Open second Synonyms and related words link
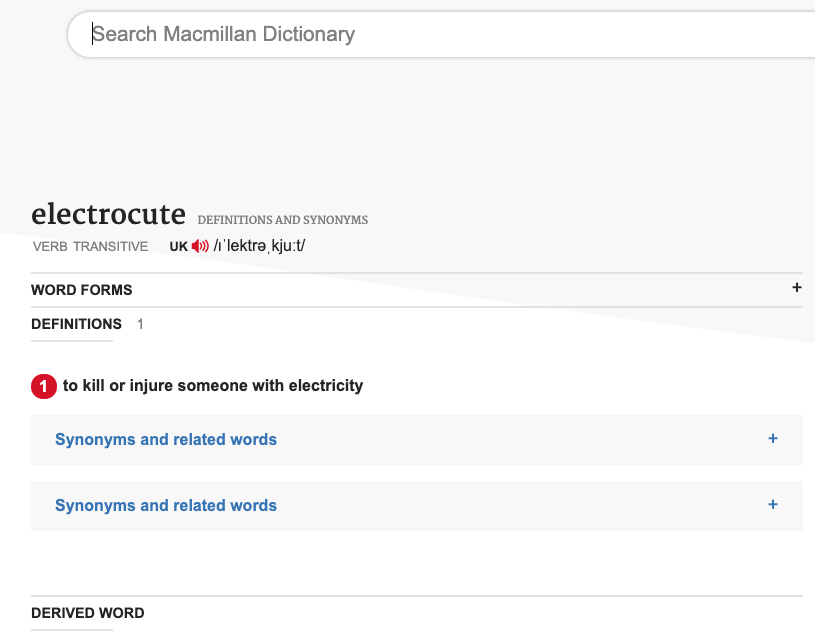The image size is (815, 637). point(166,506)
